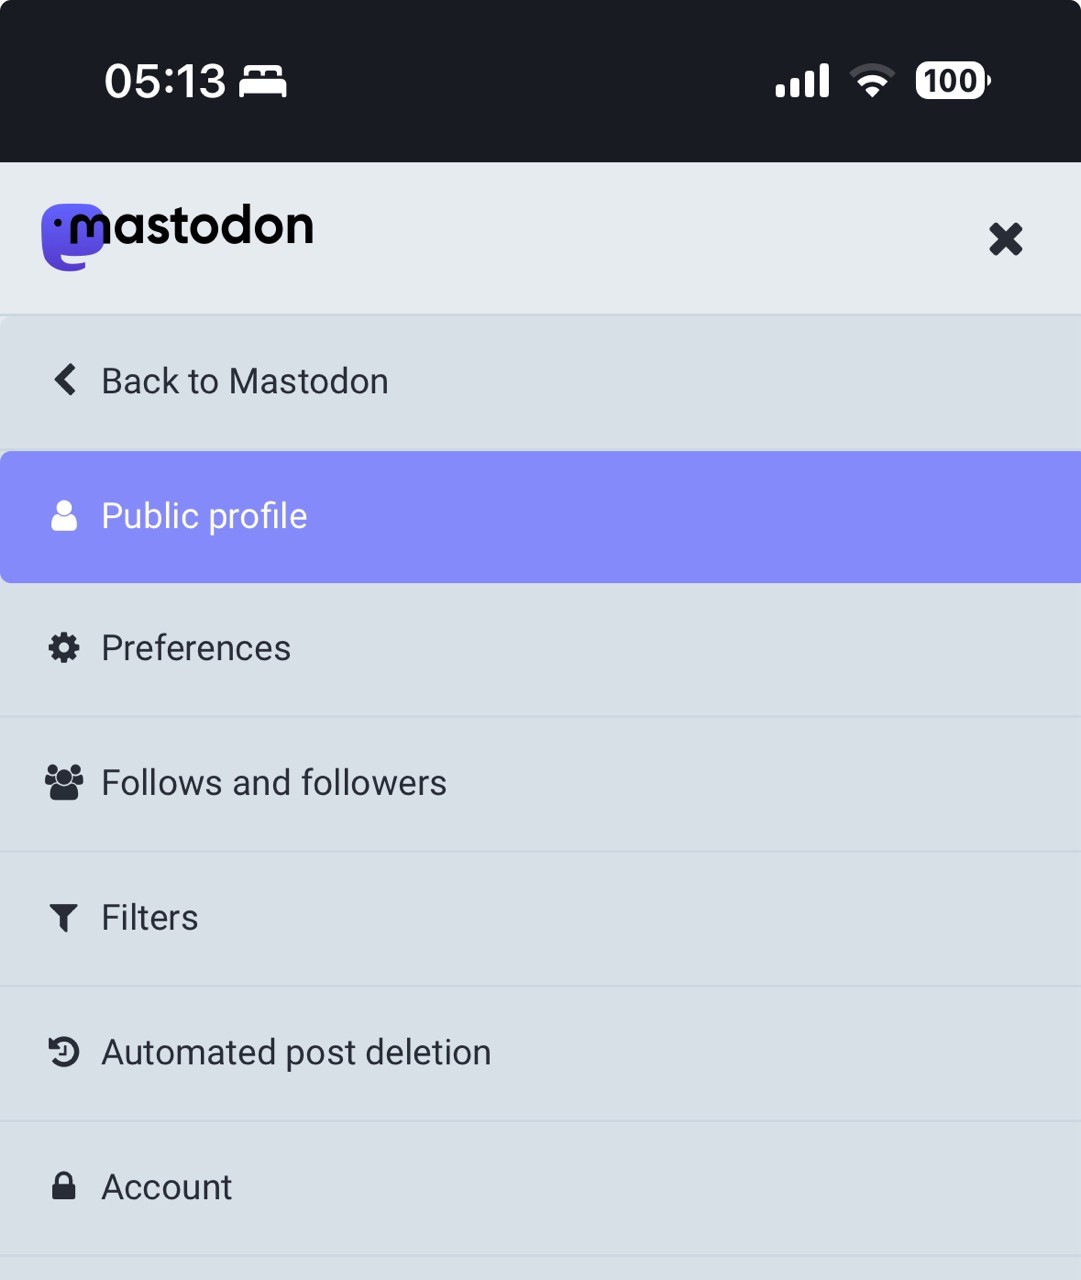Select the Public profile menu item
Screen dimensions: 1081x1280
coord(205,516)
